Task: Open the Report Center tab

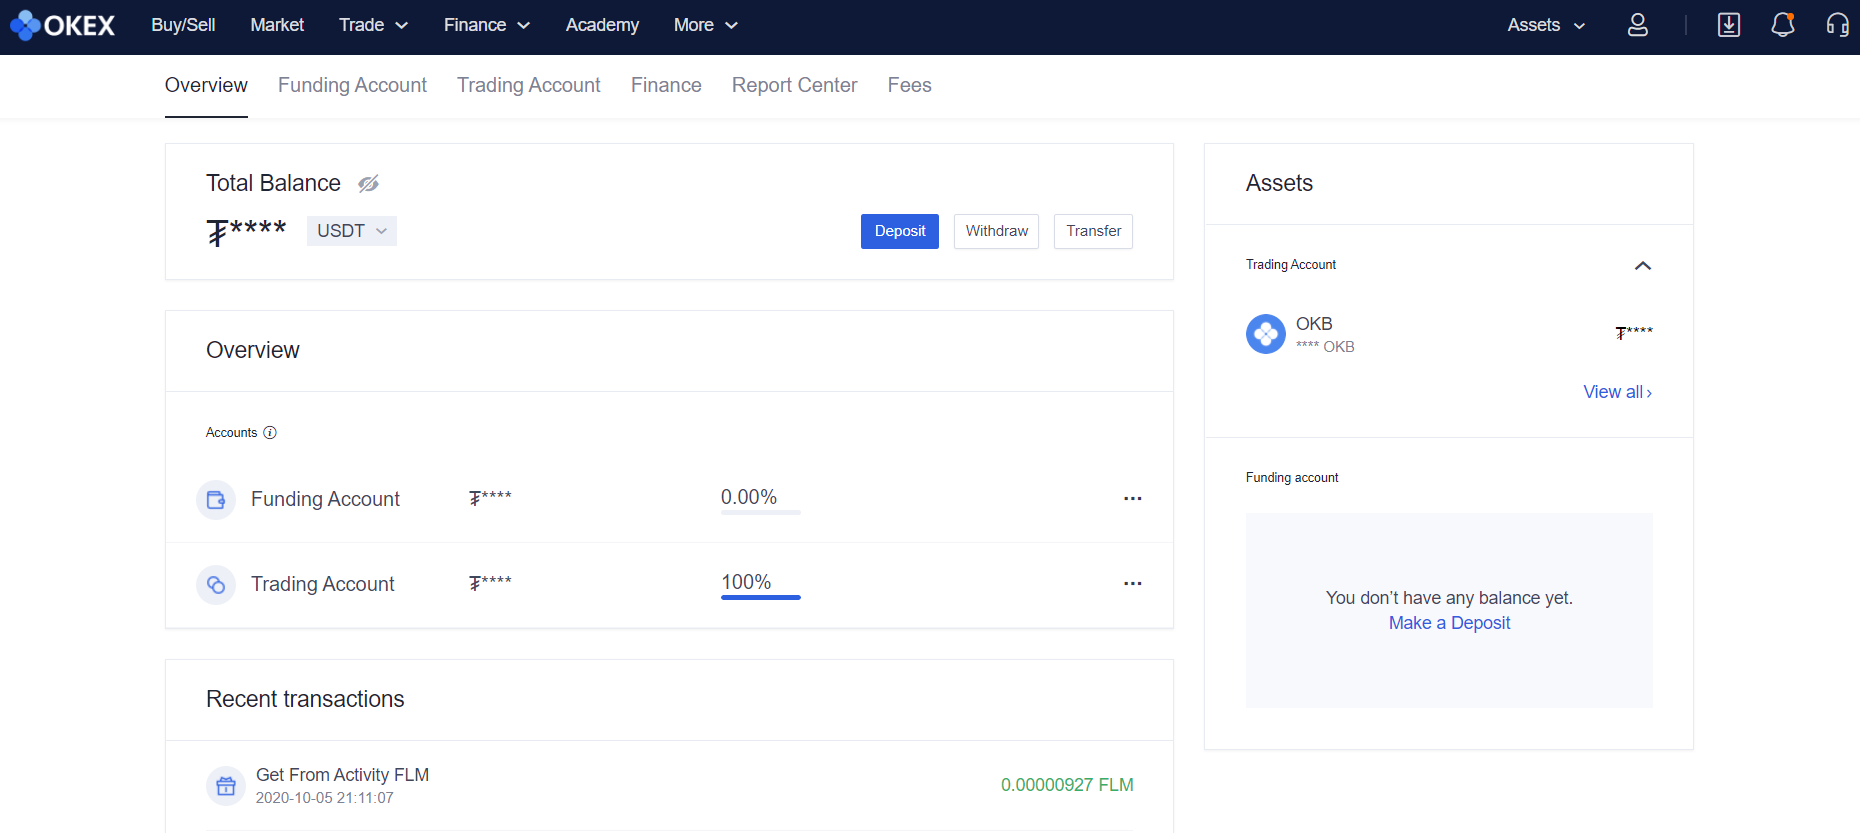Action: tap(794, 86)
